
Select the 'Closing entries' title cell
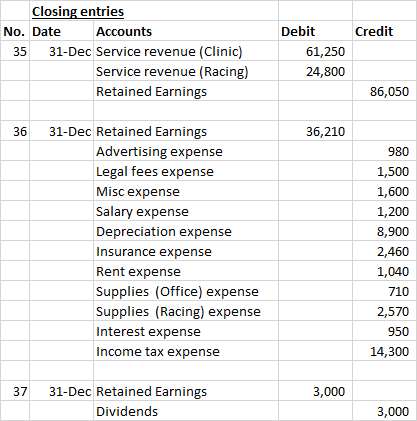[154, 11]
